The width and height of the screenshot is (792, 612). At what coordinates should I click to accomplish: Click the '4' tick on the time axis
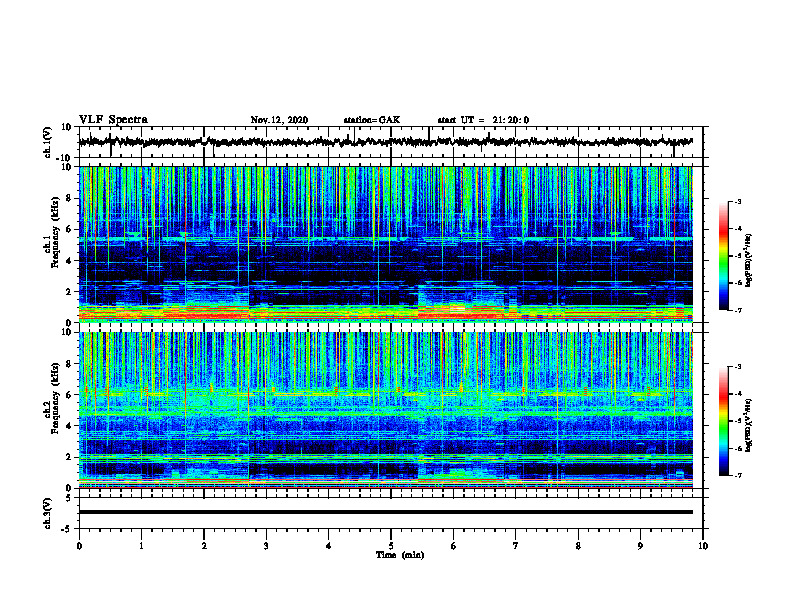(x=329, y=546)
